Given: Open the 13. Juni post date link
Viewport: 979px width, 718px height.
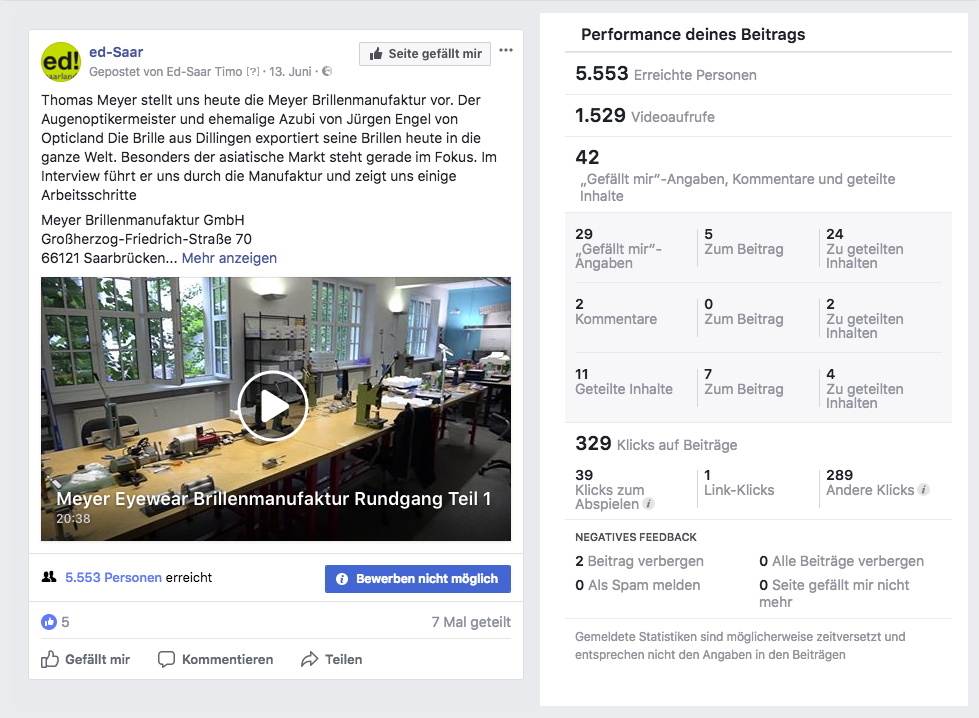Looking at the screenshot, I should pyautogui.click(x=290, y=72).
